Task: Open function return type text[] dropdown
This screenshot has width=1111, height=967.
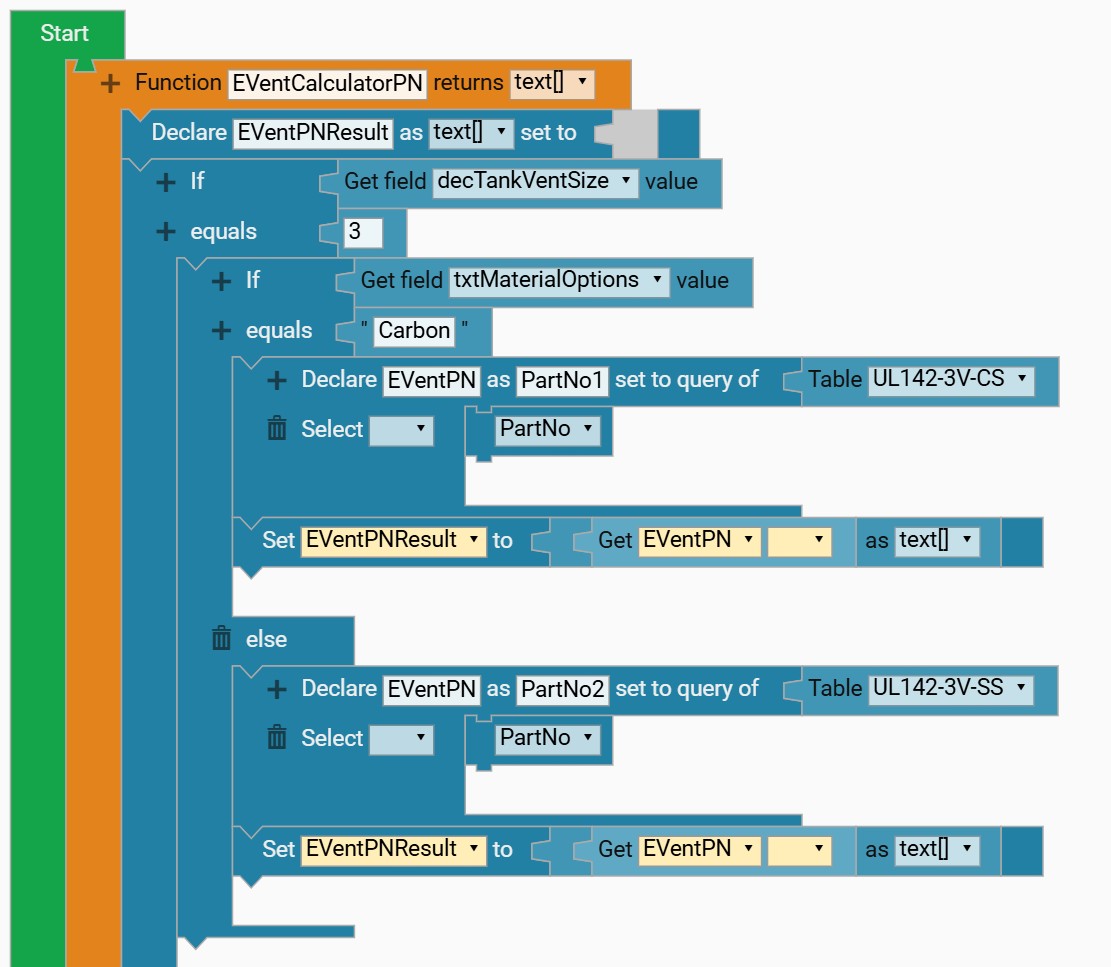Action: [552, 83]
